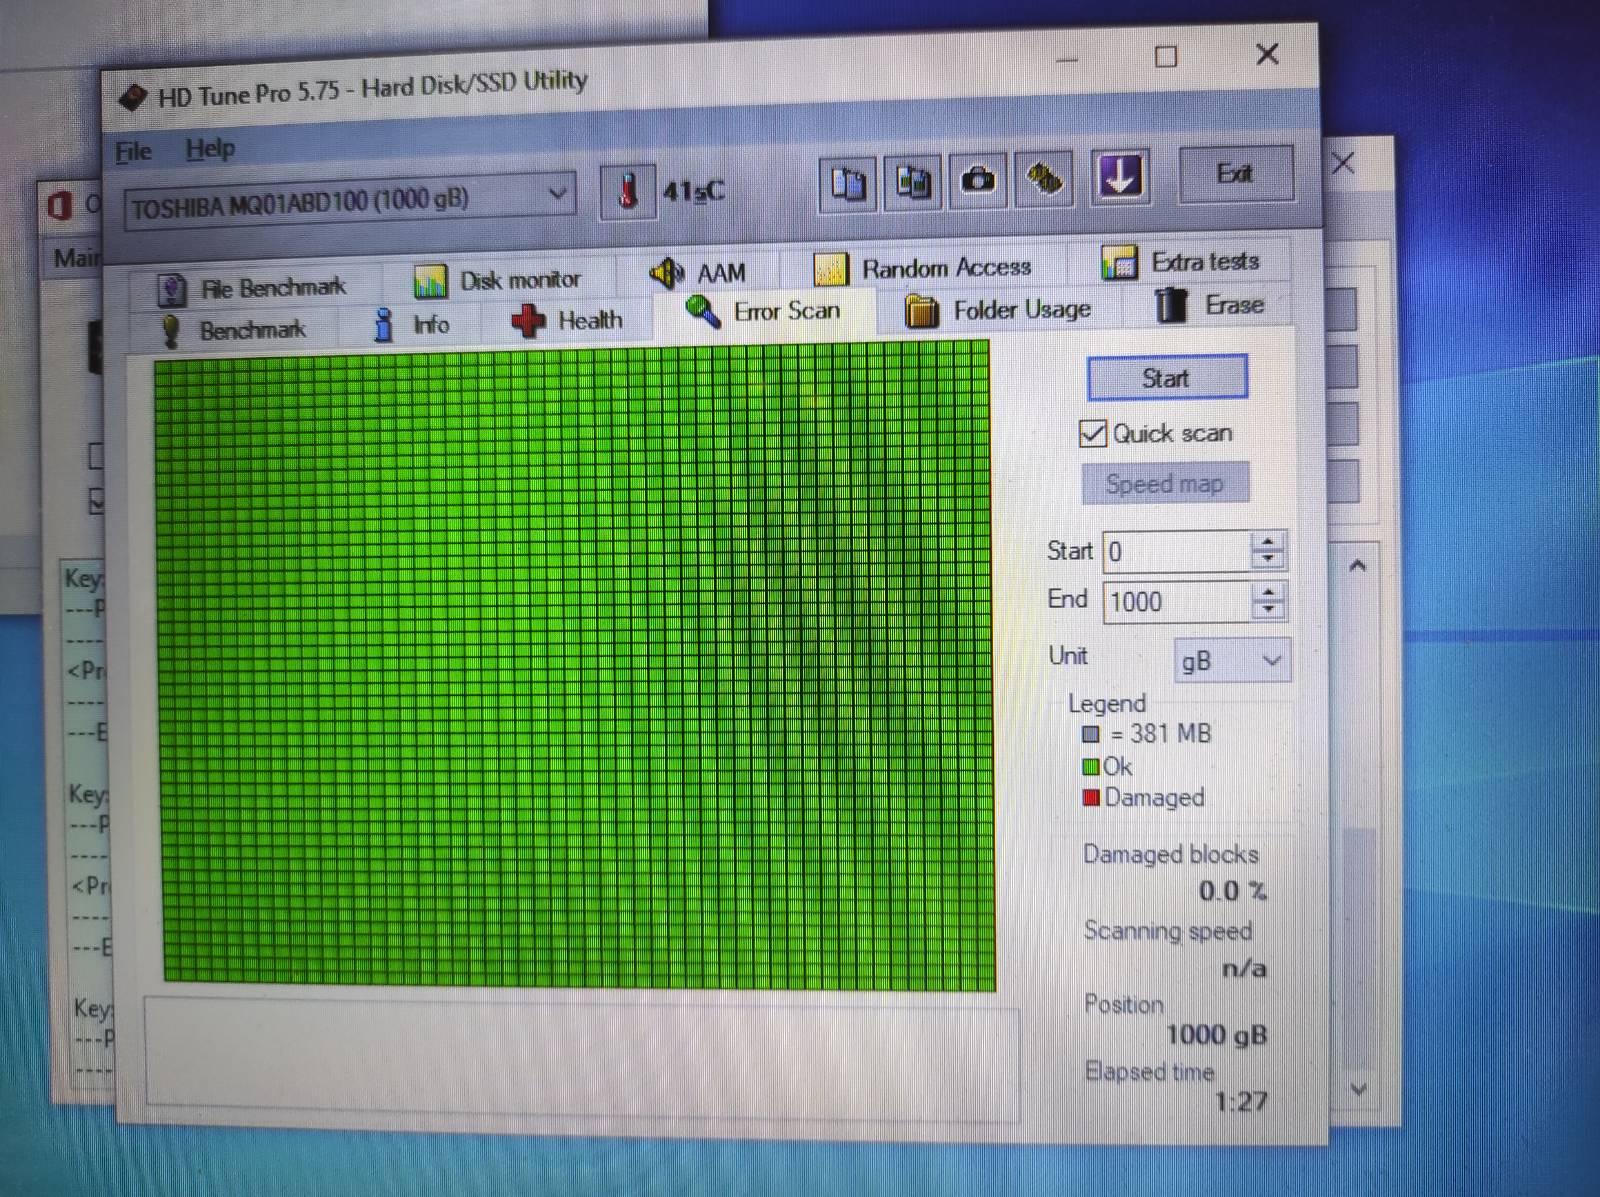Image resolution: width=1600 pixels, height=1197 pixels.
Task: Minimize the HD Tune Pro window
Action: [1067, 60]
